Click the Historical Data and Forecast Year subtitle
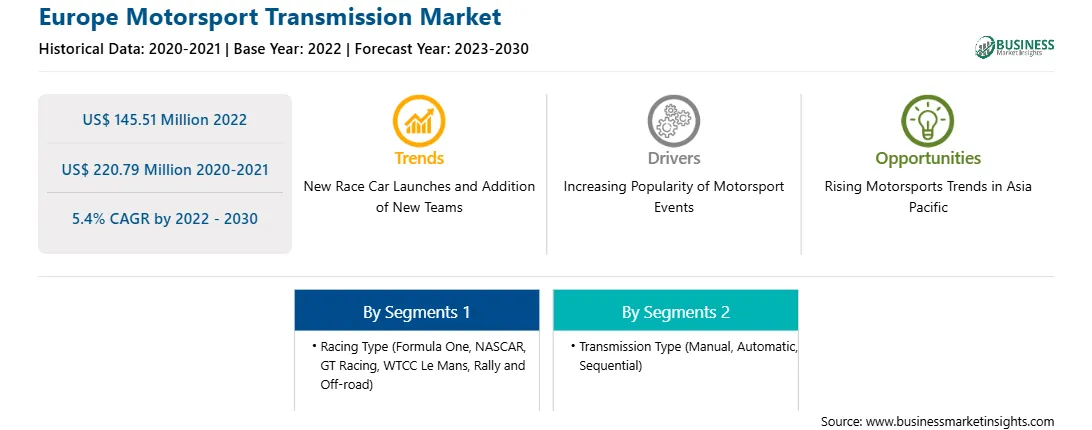This screenshot has height=430, width=1092. coord(283,49)
